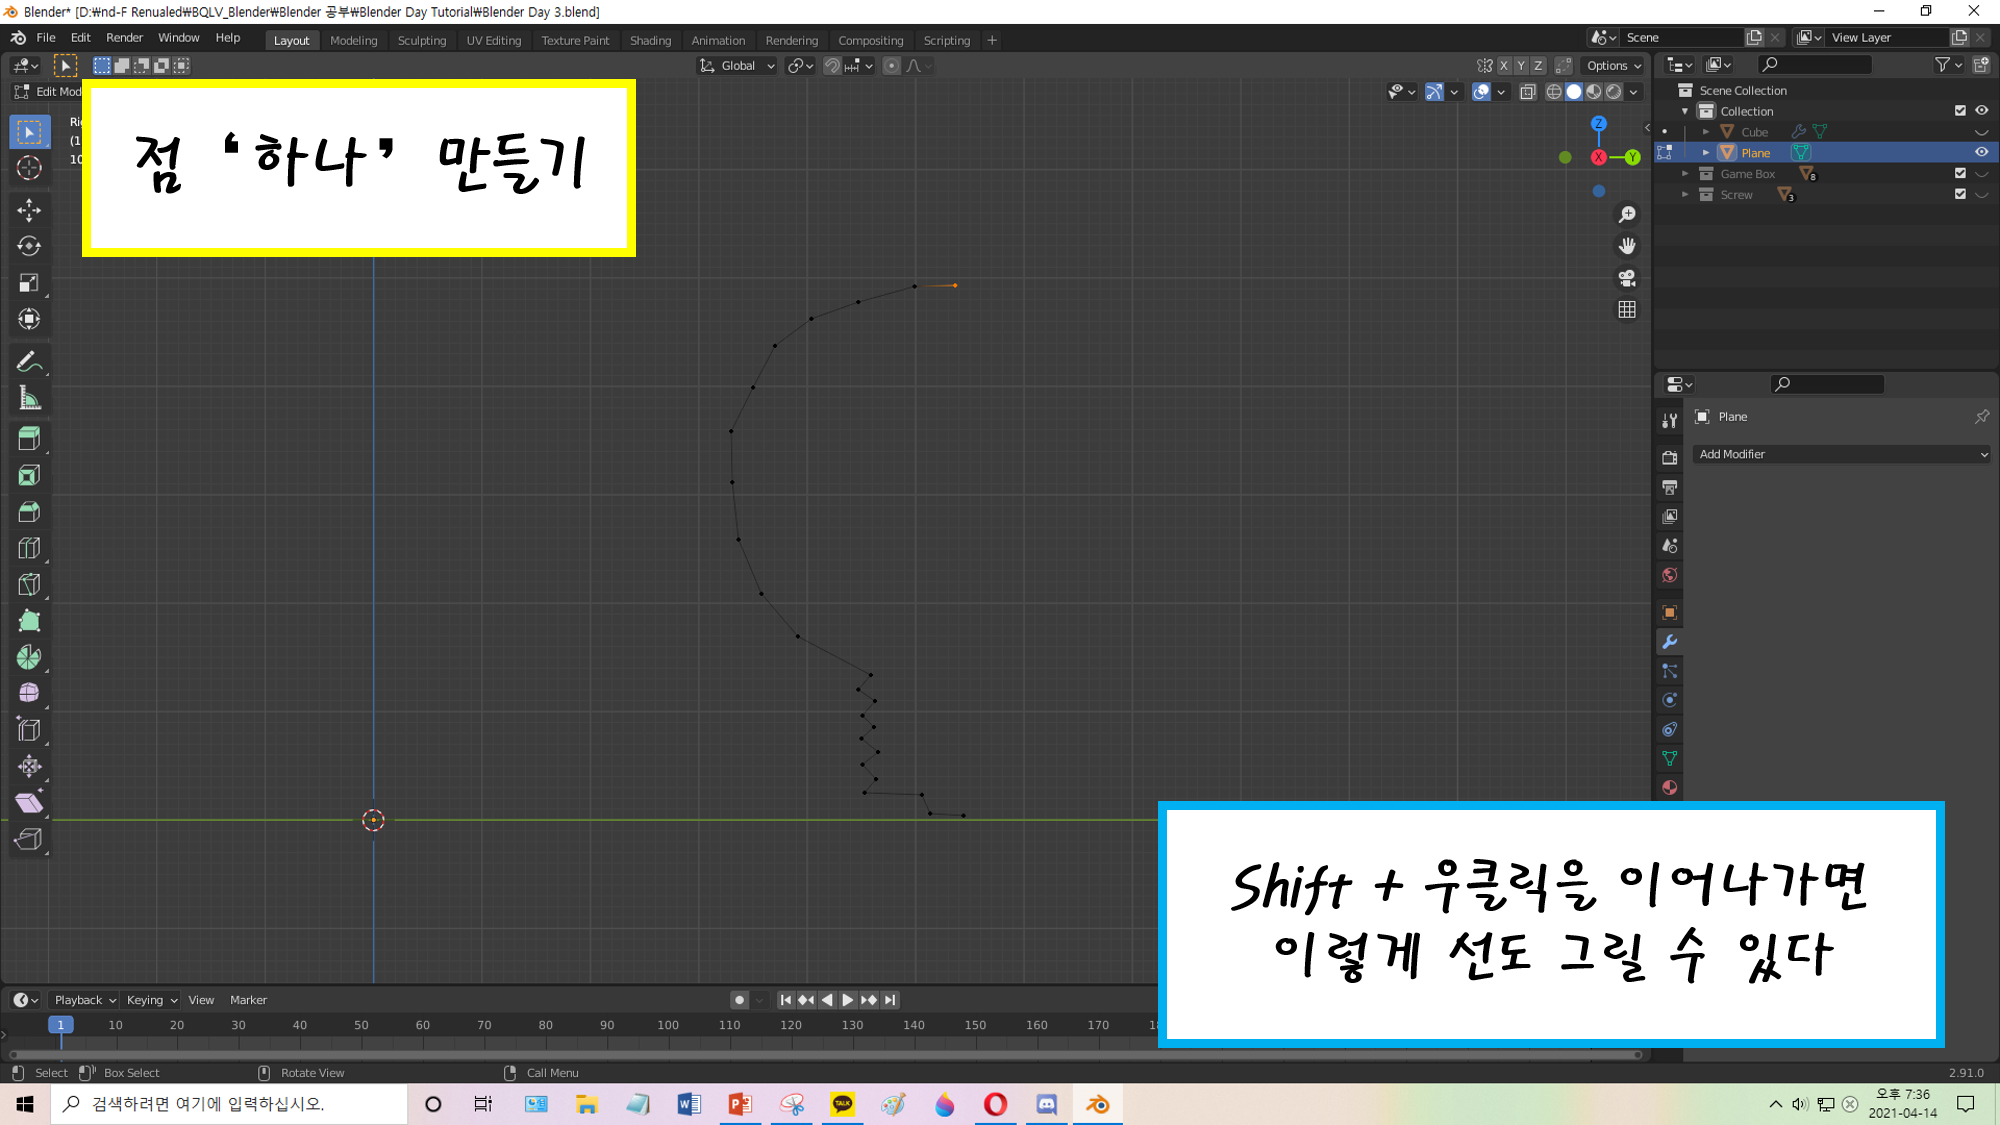Open Global transform orientation dropdown
This screenshot has width=2000, height=1125.
[x=738, y=66]
